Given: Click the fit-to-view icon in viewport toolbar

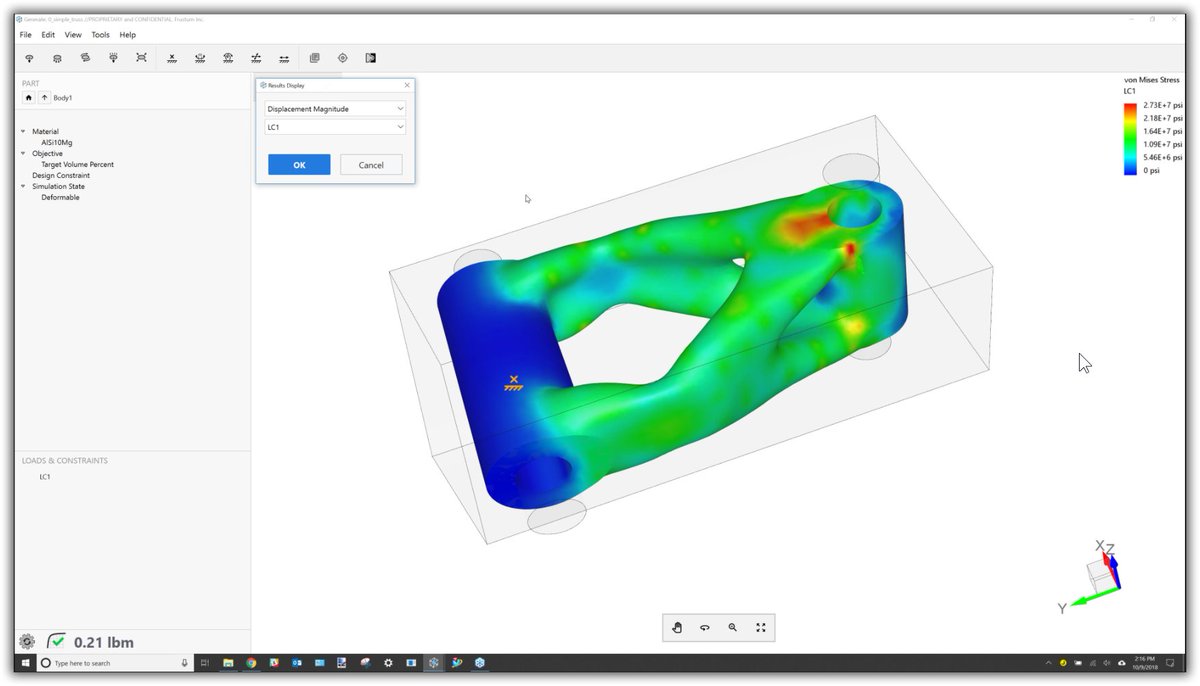Looking at the screenshot, I should coord(760,627).
